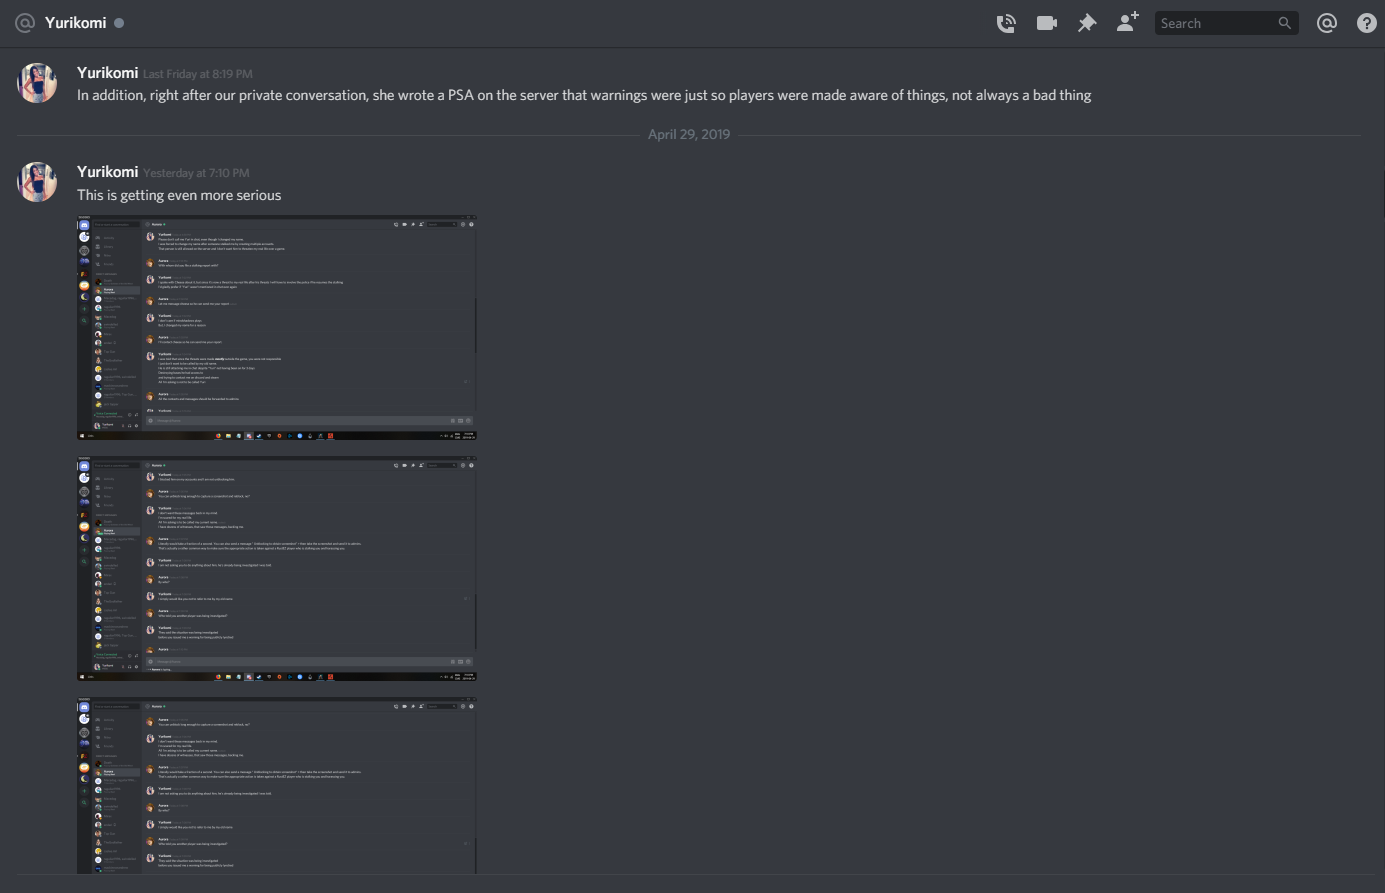Open the help icon

(x=1367, y=23)
